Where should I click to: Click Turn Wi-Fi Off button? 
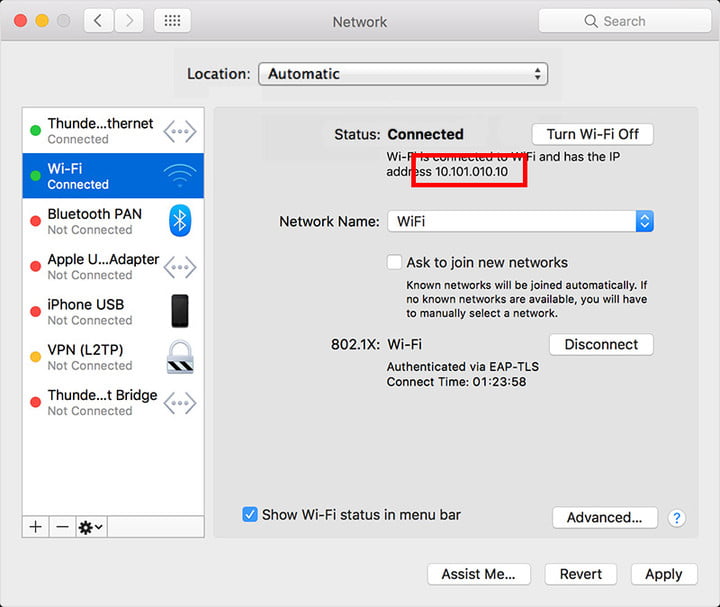click(592, 134)
